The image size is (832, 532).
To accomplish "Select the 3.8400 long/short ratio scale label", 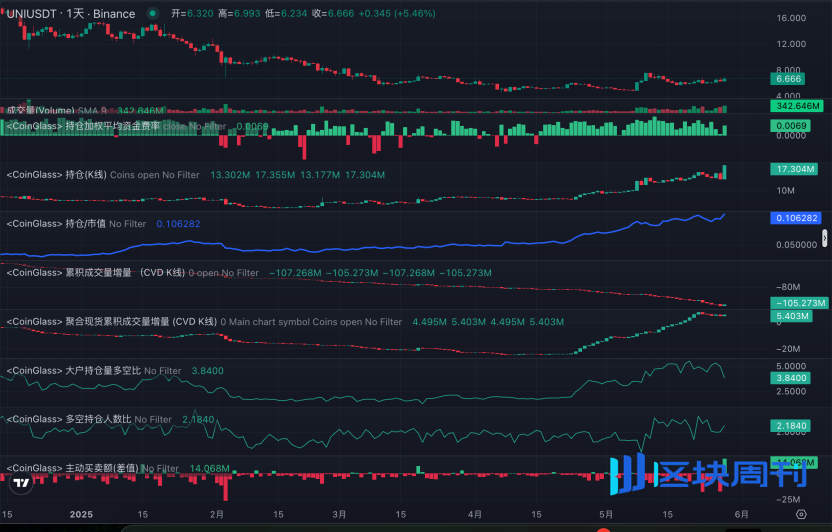I will click(x=791, y=378).
